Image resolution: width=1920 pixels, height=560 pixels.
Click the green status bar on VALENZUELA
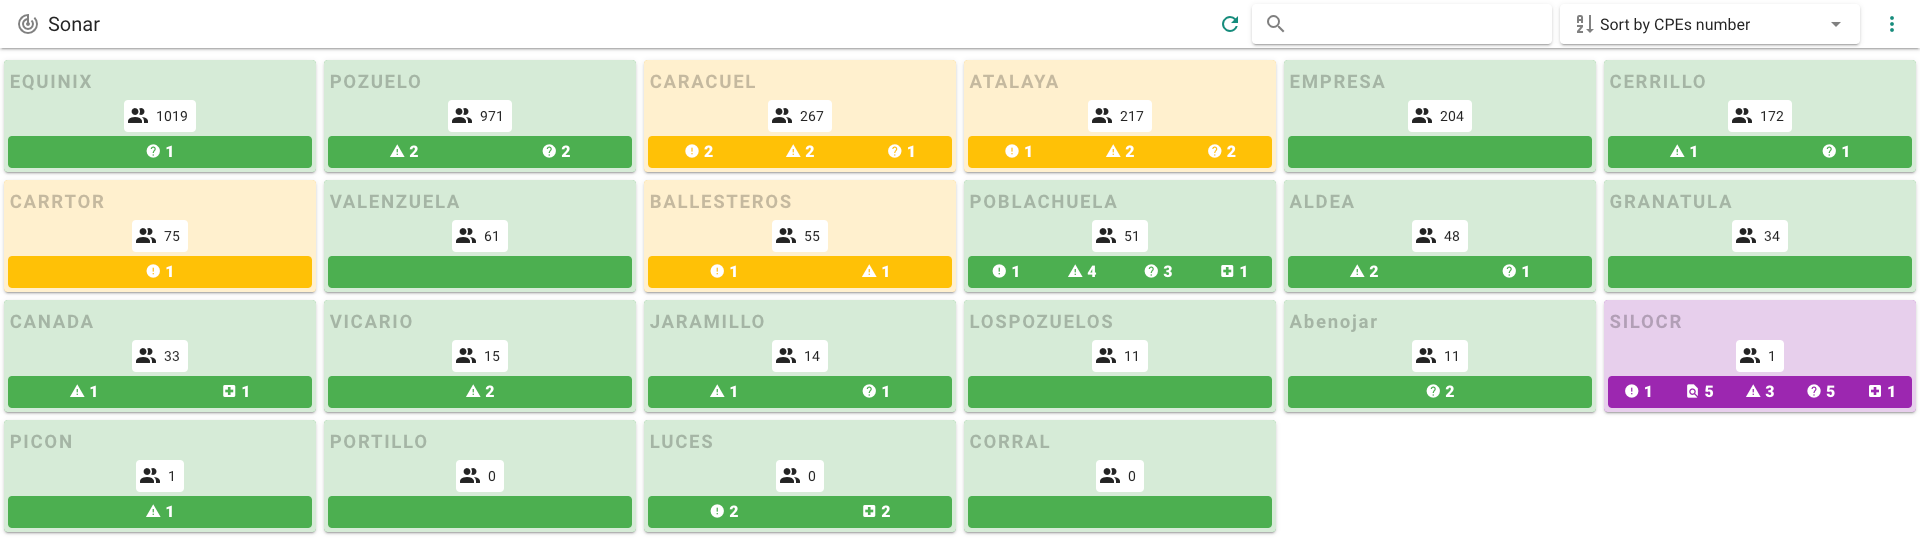(x=480, y=272)
